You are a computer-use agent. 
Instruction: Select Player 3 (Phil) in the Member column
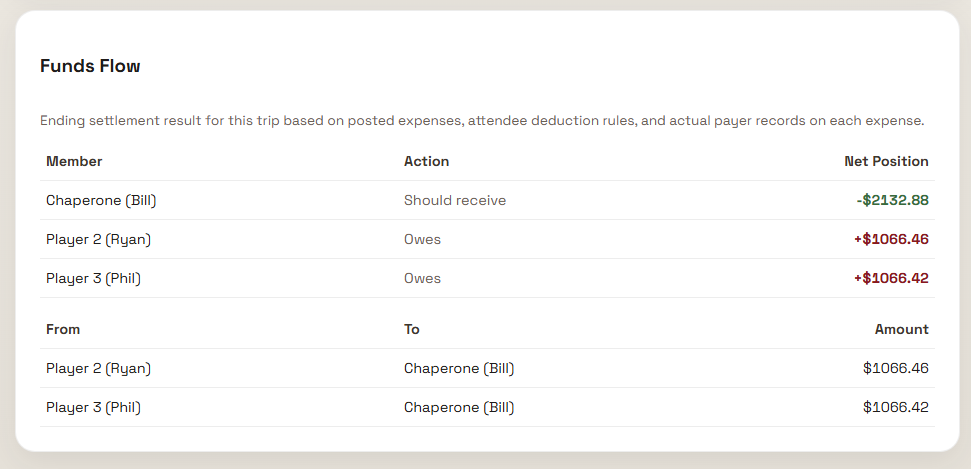click(93, 278)
